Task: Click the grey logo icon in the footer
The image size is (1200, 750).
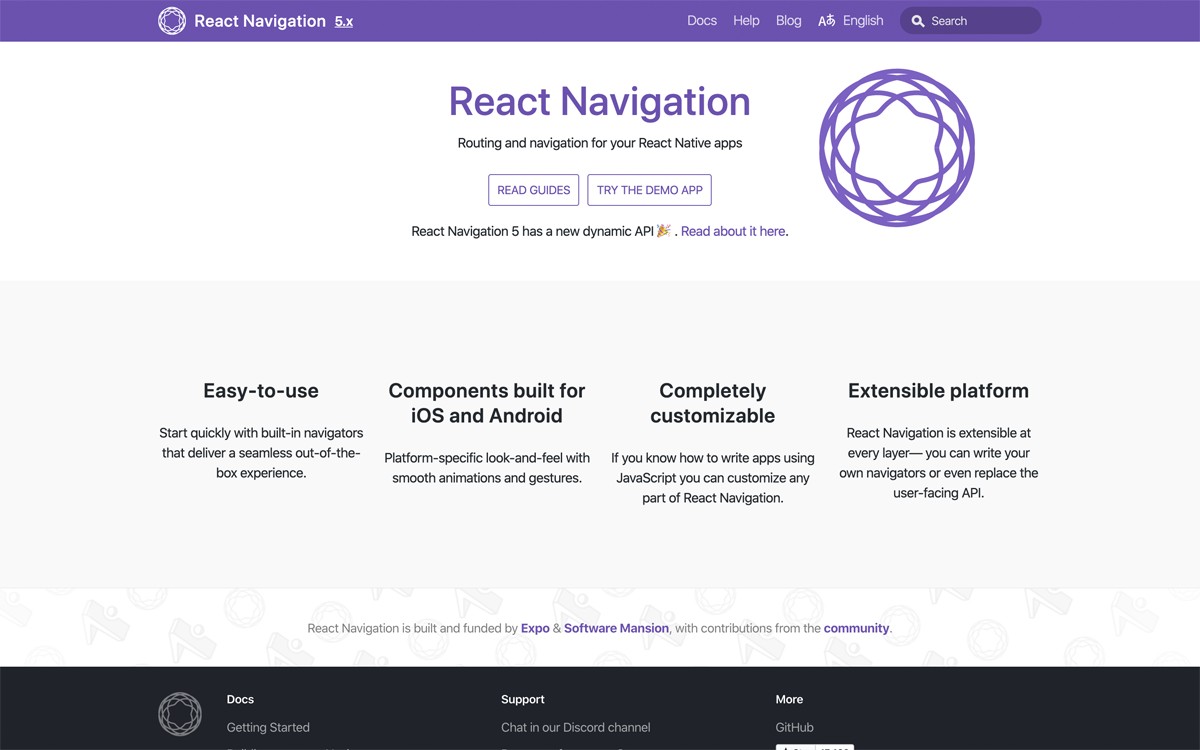Action: pyautogui.click(x=180, y=714)
